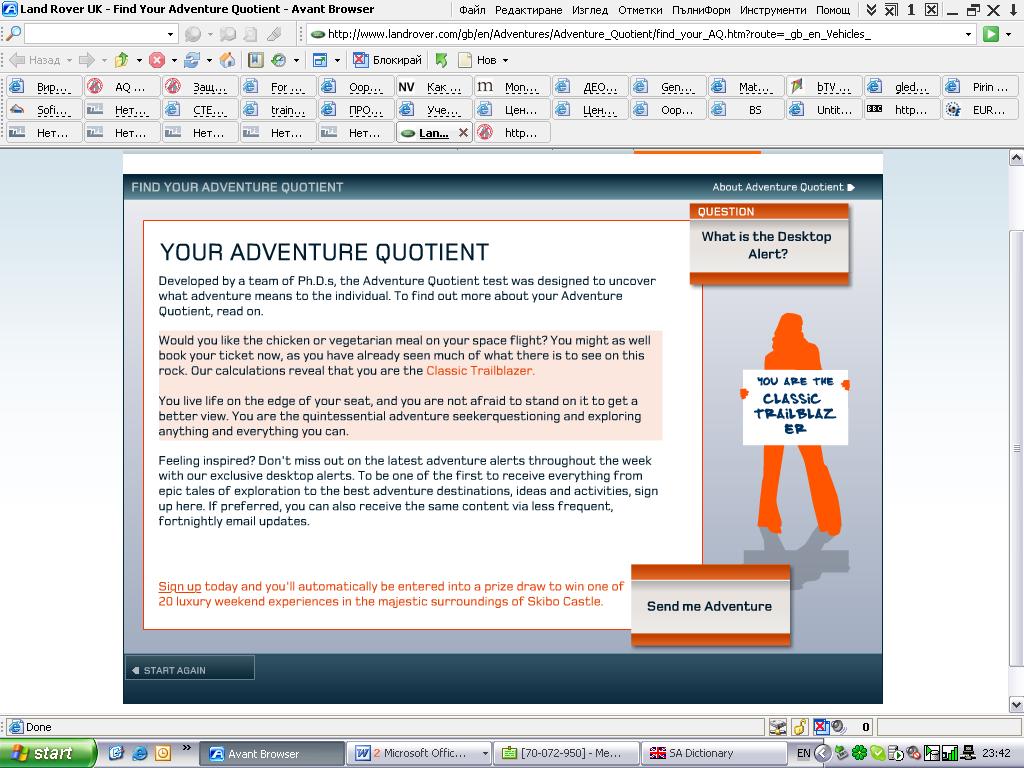
Task: Click the page scrollbar down arrow
Action: [x=1016, y=704]
